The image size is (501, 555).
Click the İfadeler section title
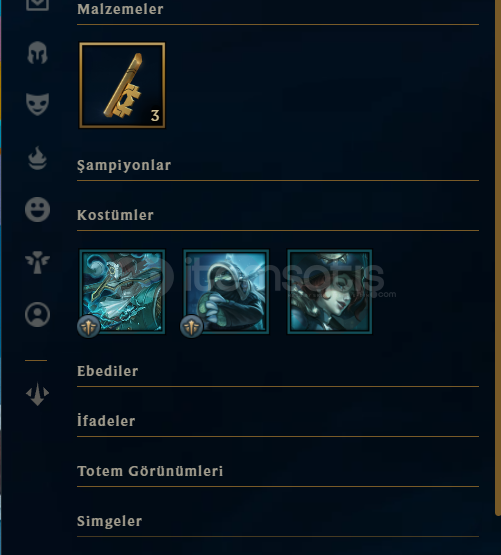[x=106, y=420]
